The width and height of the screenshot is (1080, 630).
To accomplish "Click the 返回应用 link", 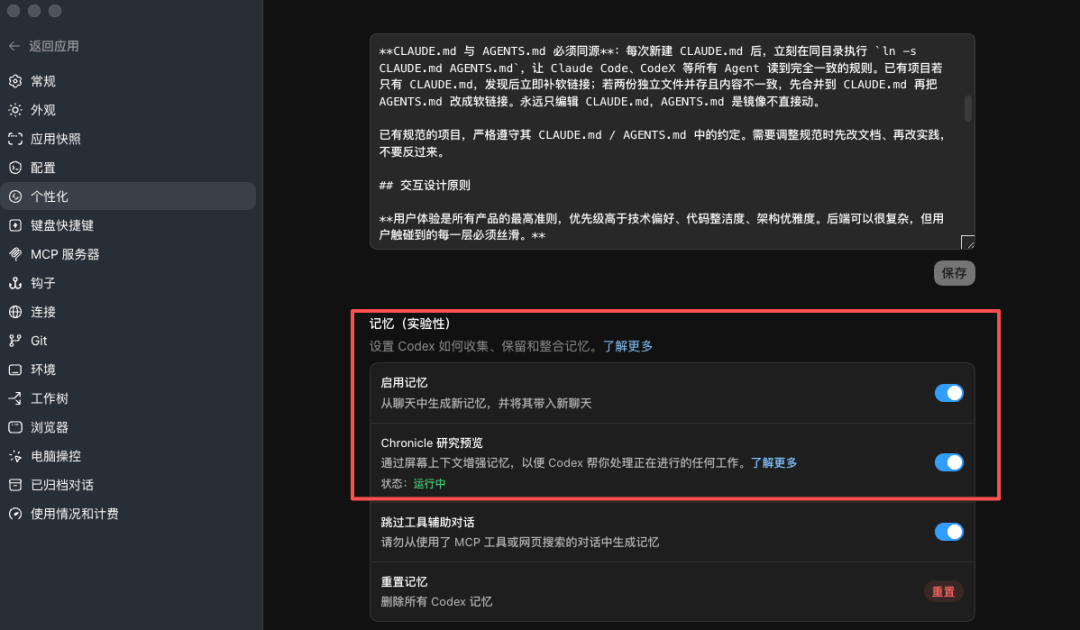I will click(x=54, y=46).
